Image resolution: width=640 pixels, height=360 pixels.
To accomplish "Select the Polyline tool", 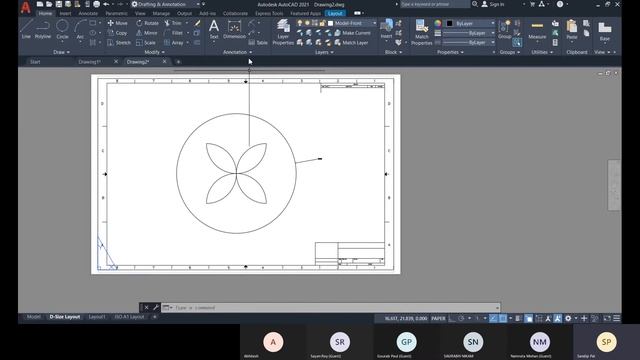I will click(42, 29).
